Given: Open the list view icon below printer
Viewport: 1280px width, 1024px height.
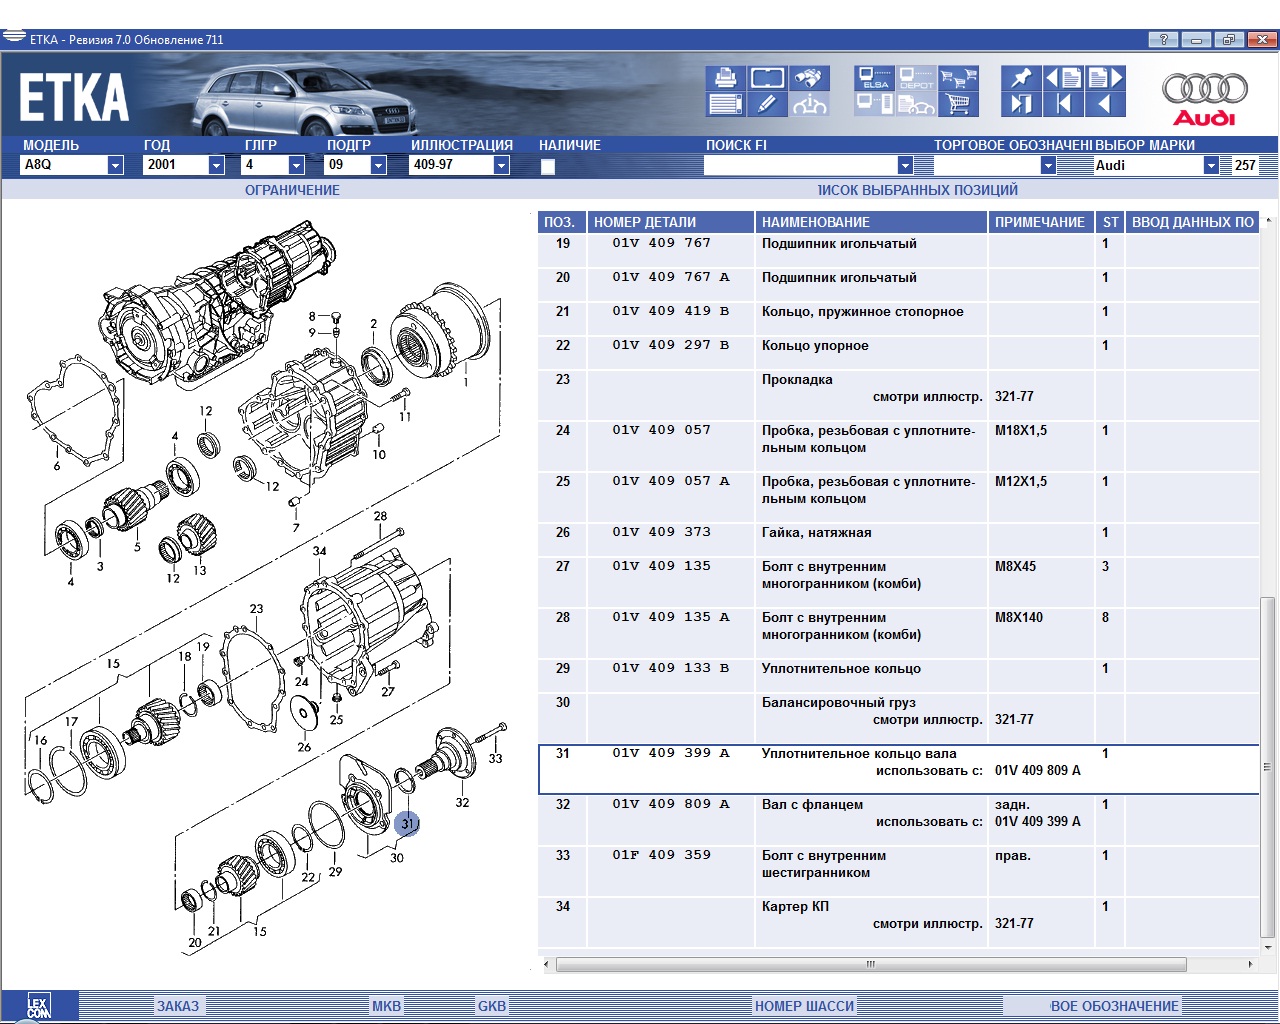Looking at the screenshot, I should (726, 104).
